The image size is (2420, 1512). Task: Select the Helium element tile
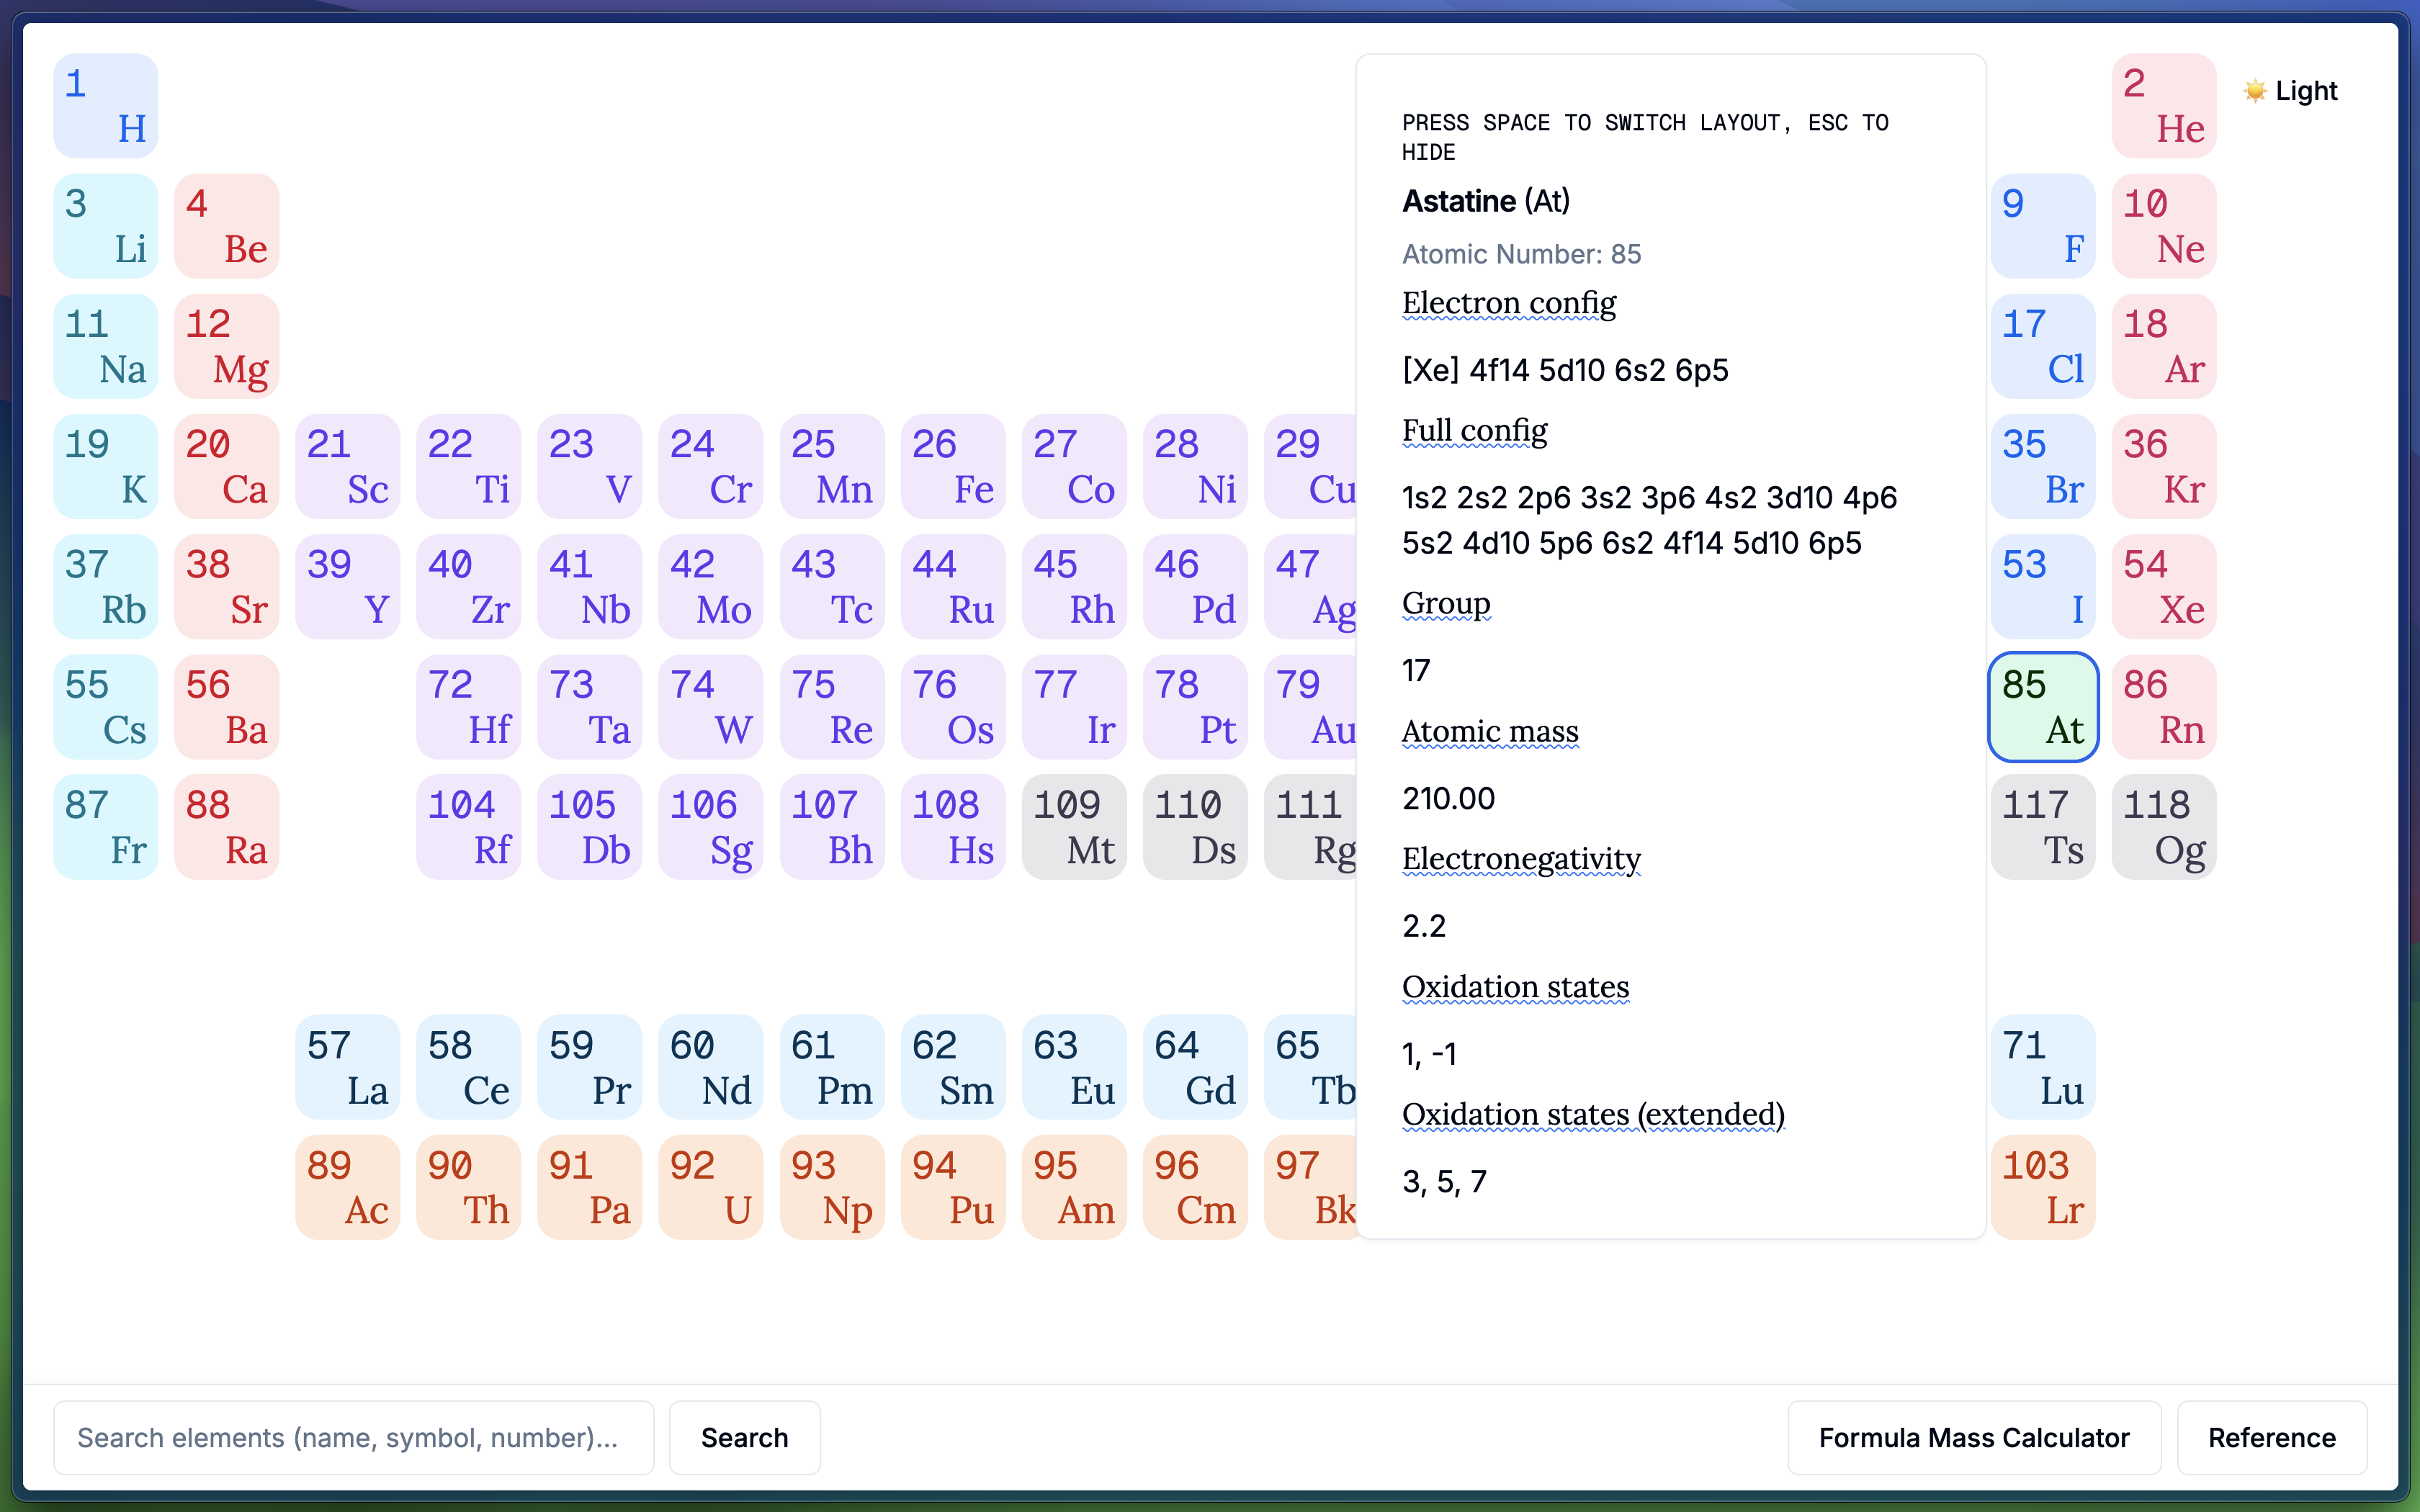click(2163, 106)
